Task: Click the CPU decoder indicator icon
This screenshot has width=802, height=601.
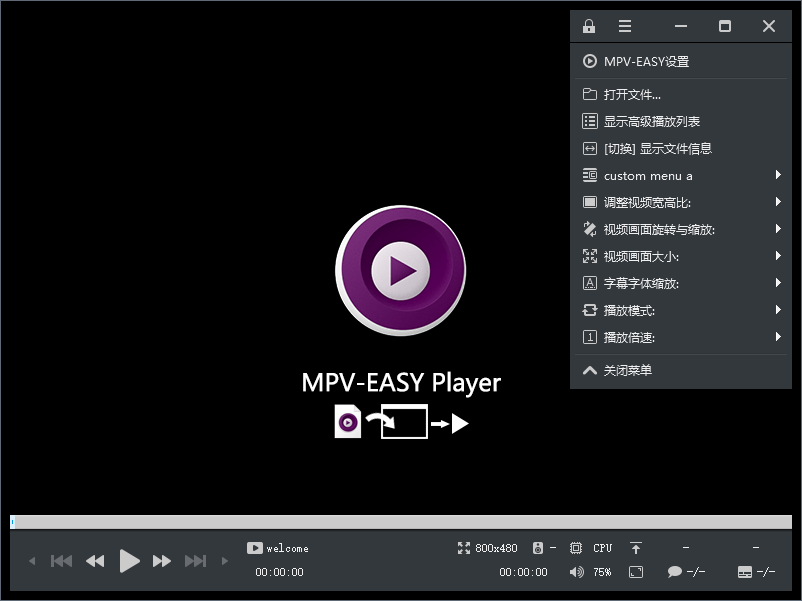Action: pyautogui.click(x=576, y=548)
